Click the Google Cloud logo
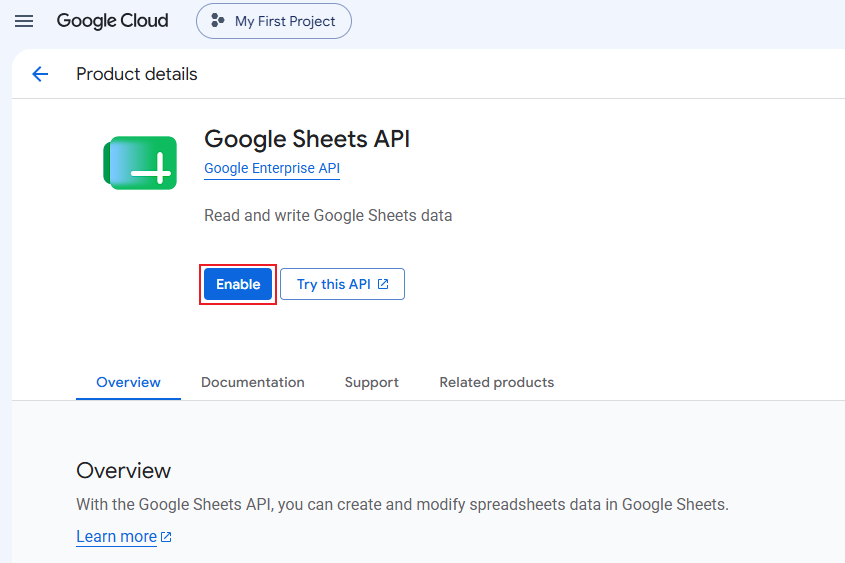The image size is (845, 563). pos(113,21)
